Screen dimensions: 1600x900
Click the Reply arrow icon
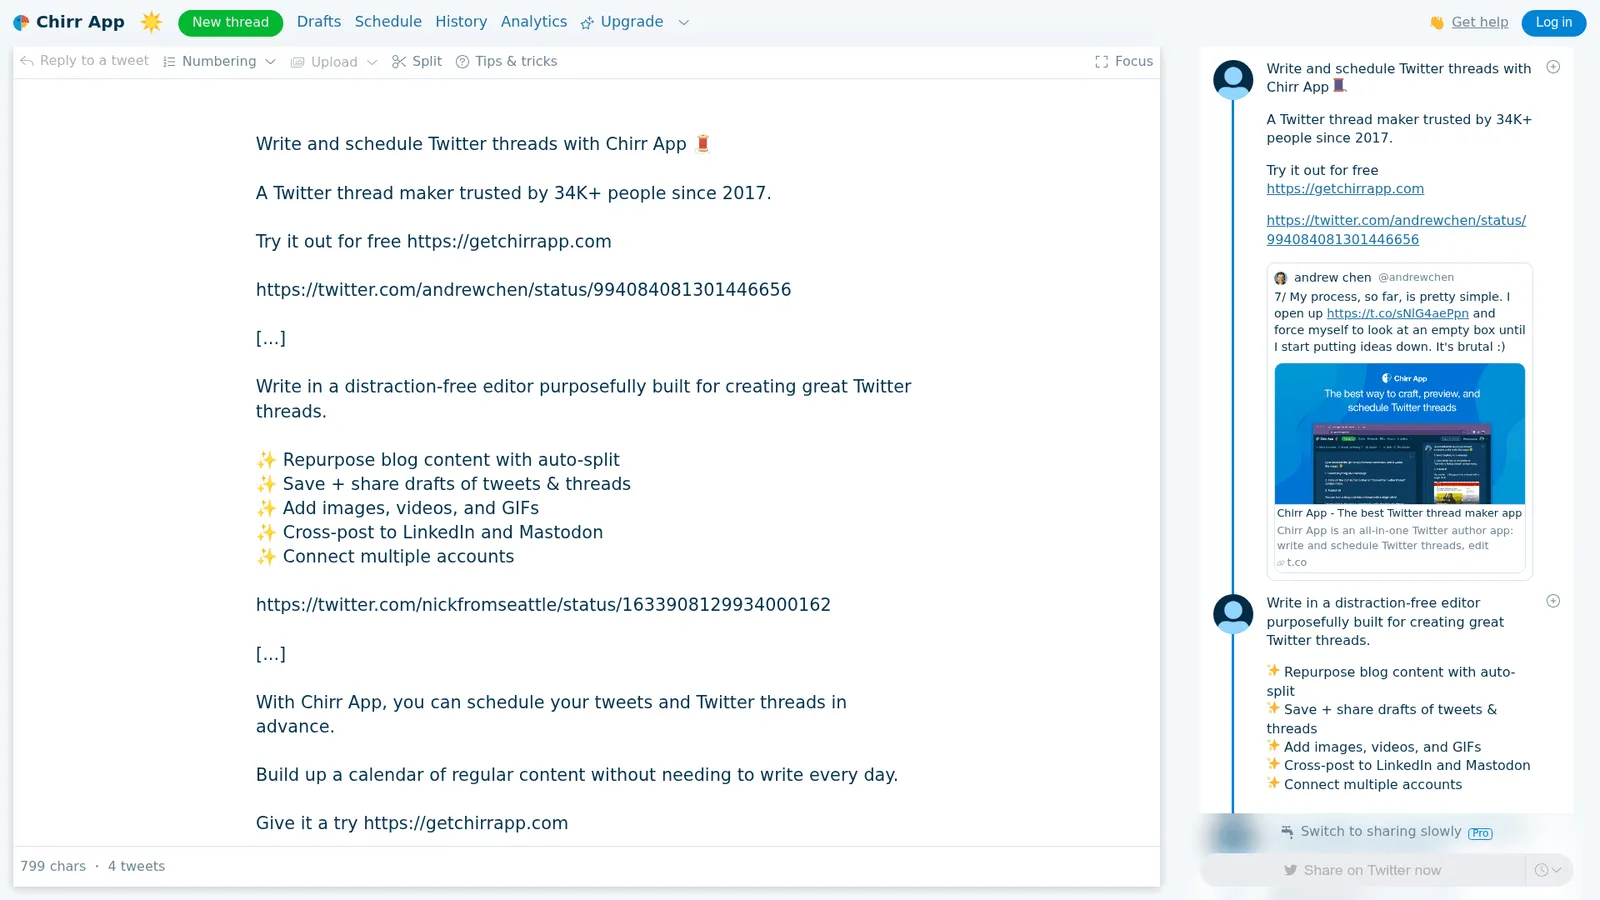coord(27,61)
